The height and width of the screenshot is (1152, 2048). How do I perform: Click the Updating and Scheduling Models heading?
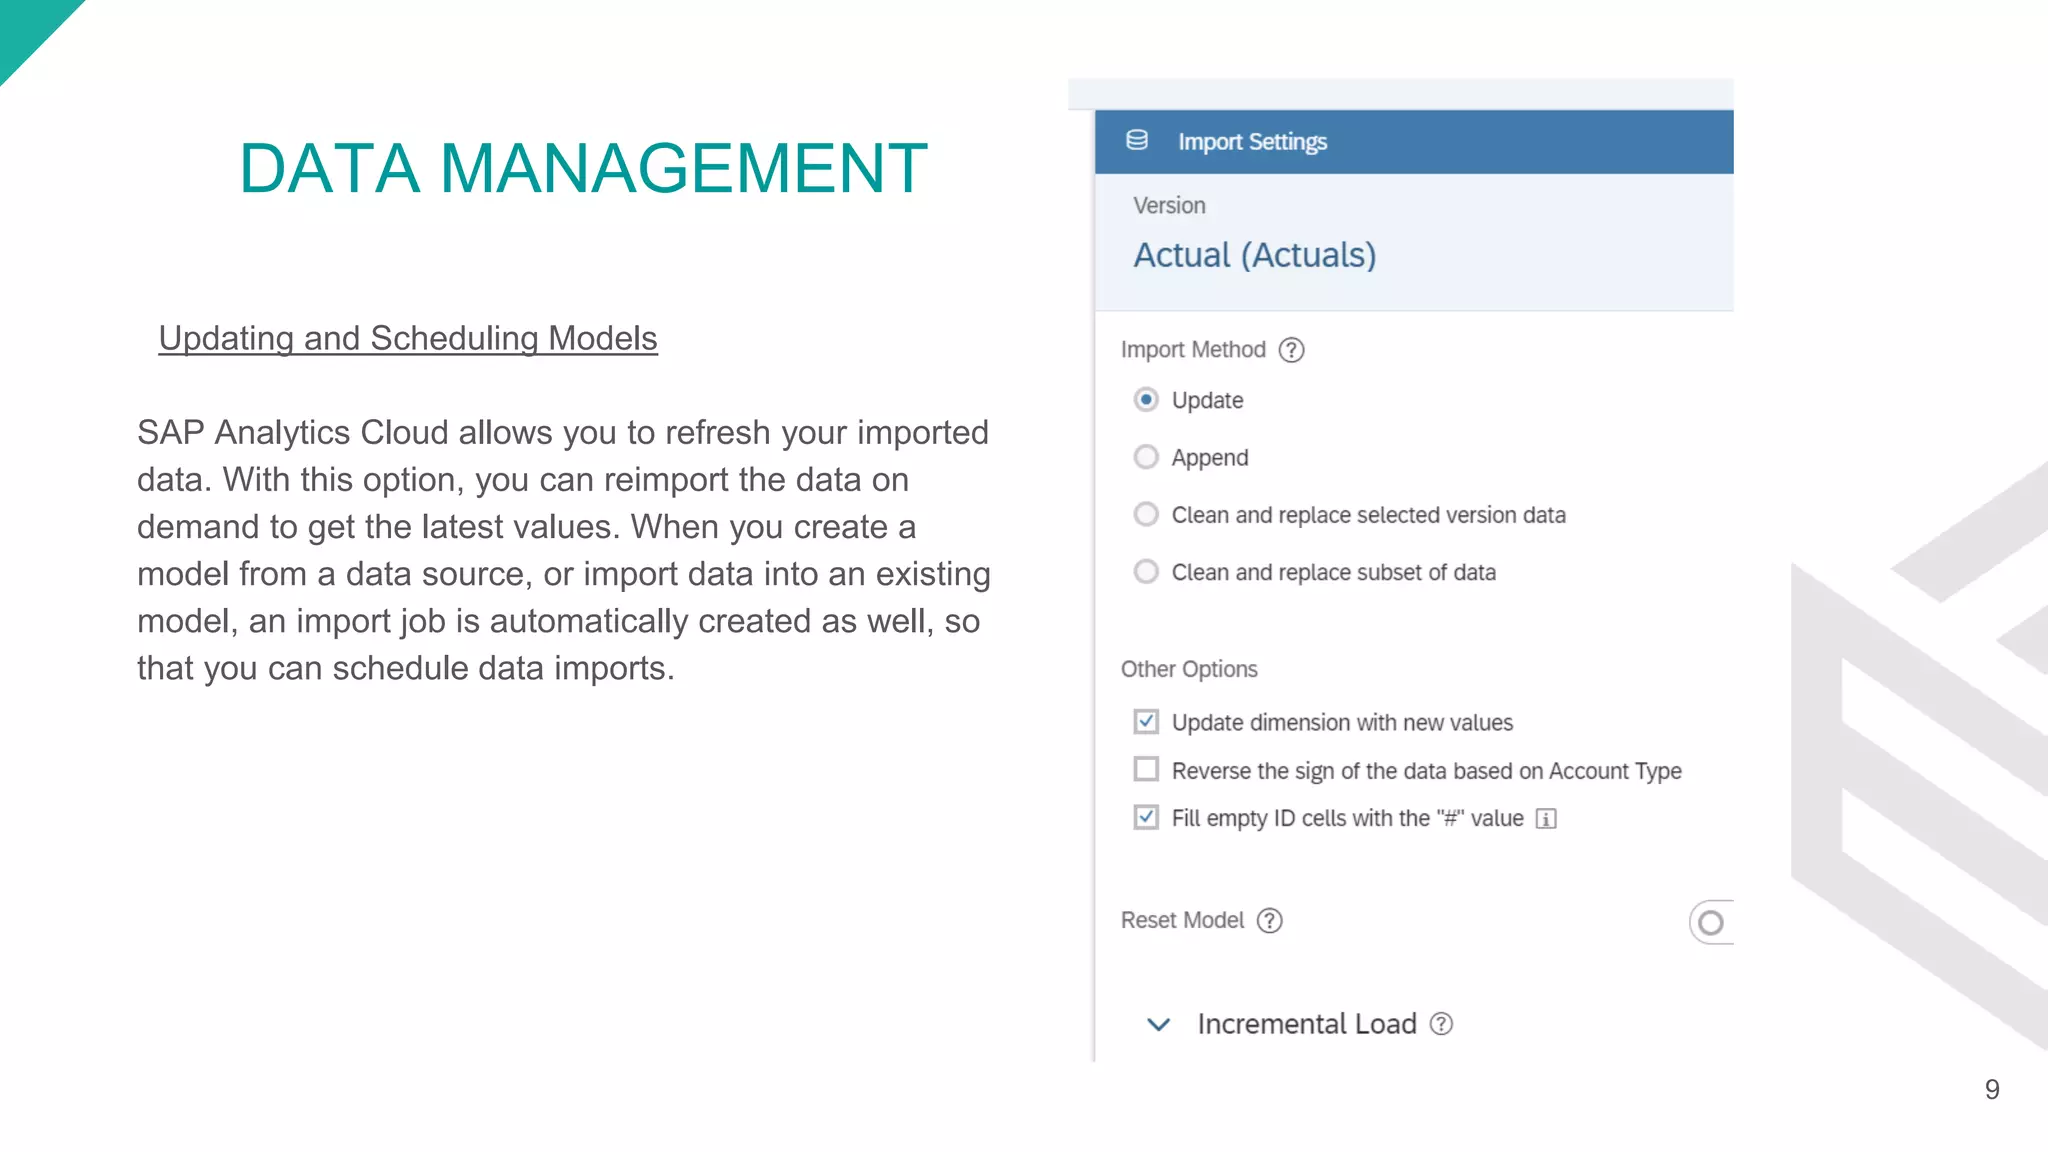[408, 339]
